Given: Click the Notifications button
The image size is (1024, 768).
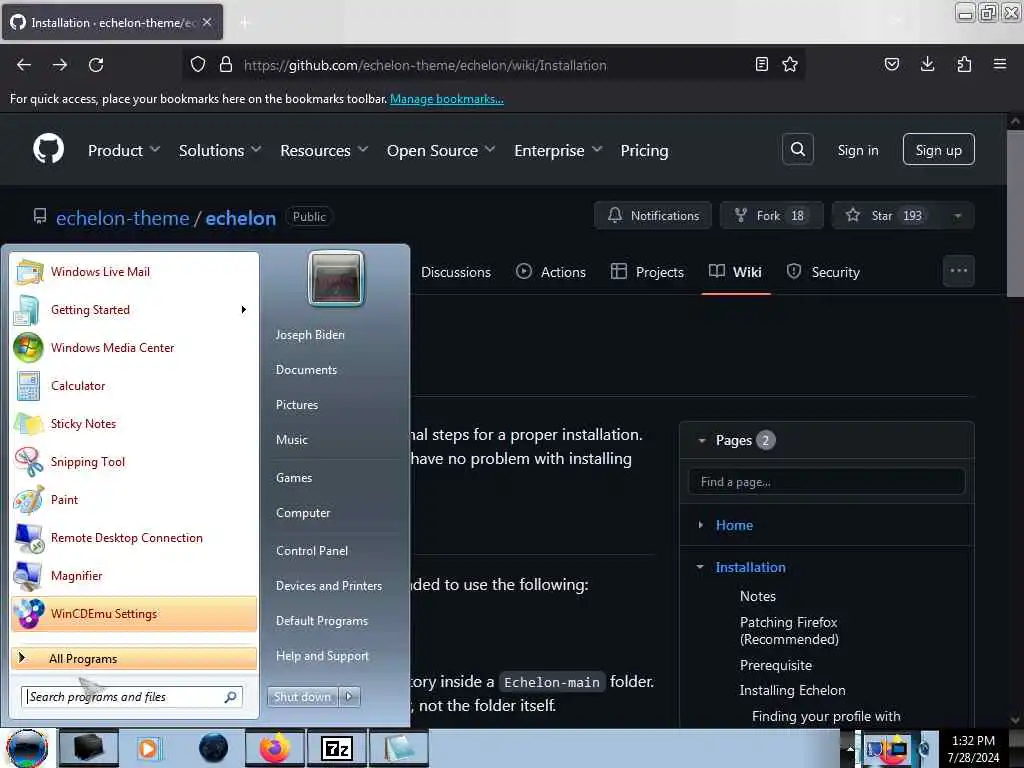Looking at the screenshot, I should pyautogui.click(x=653, y=216).
